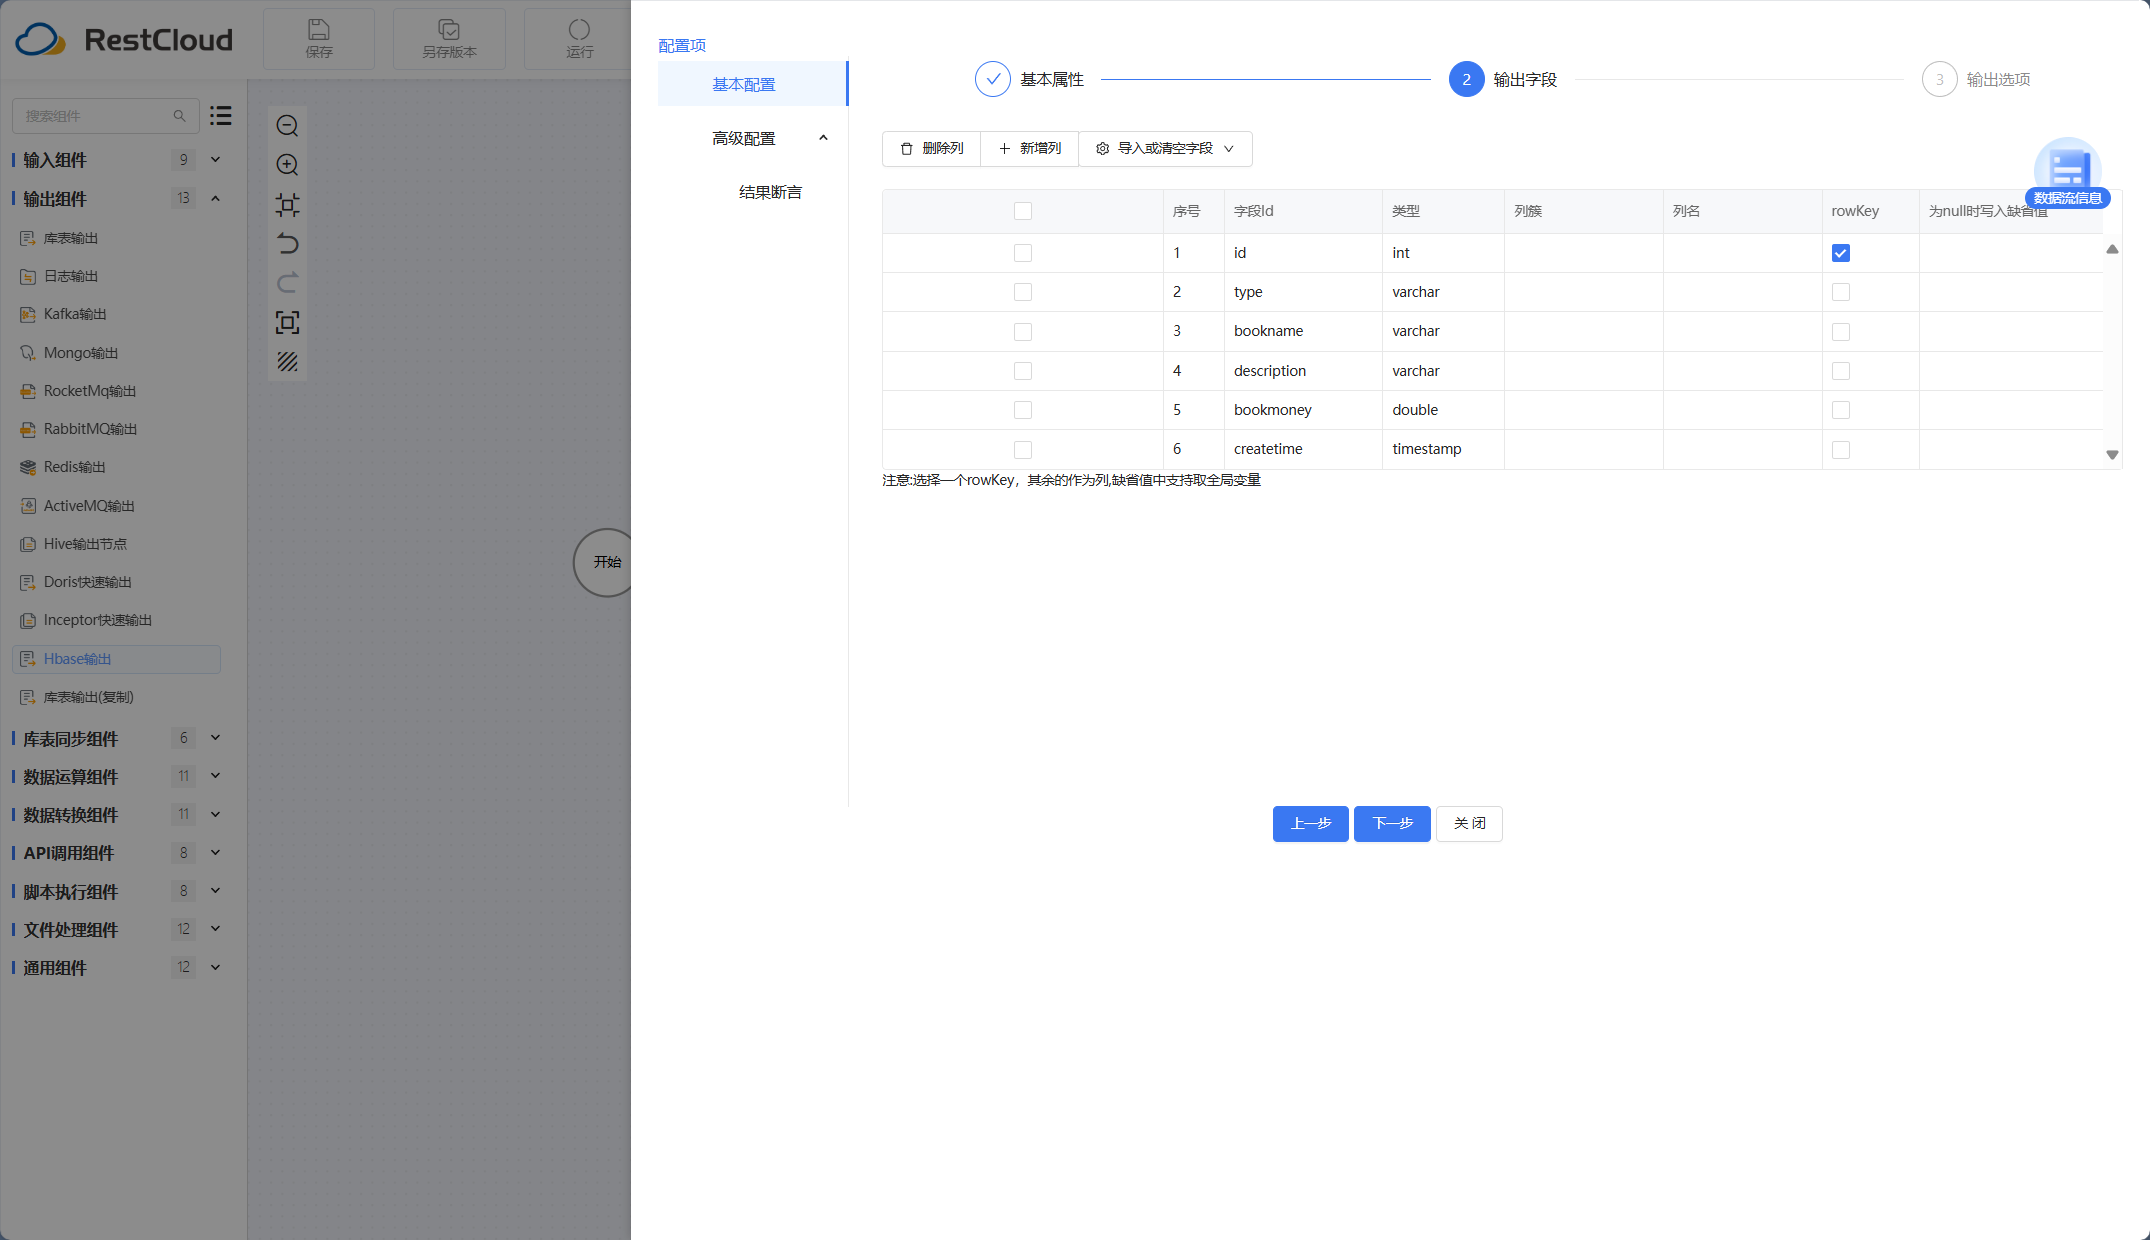Viewport: 2150px width, 1240px height.
Task: Click the RestCloud logo
Action: tap(124, 40)
